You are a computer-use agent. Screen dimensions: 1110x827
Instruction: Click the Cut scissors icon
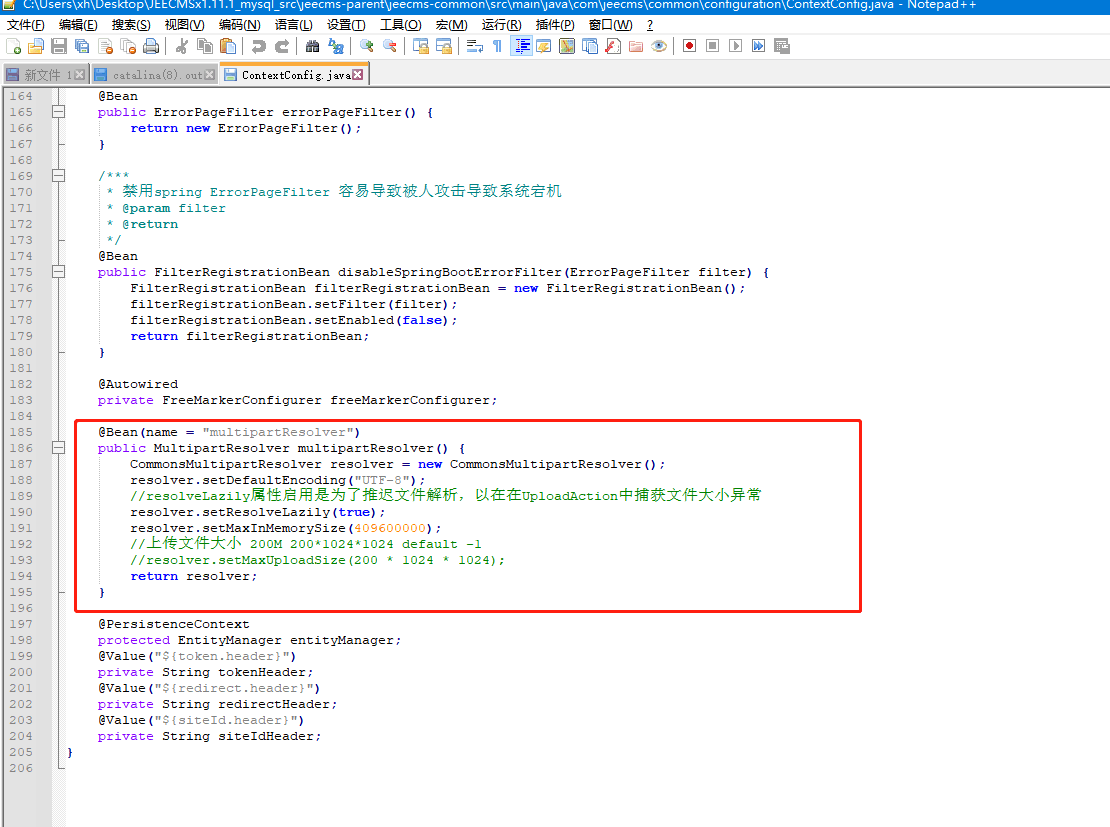click(182, 47)
